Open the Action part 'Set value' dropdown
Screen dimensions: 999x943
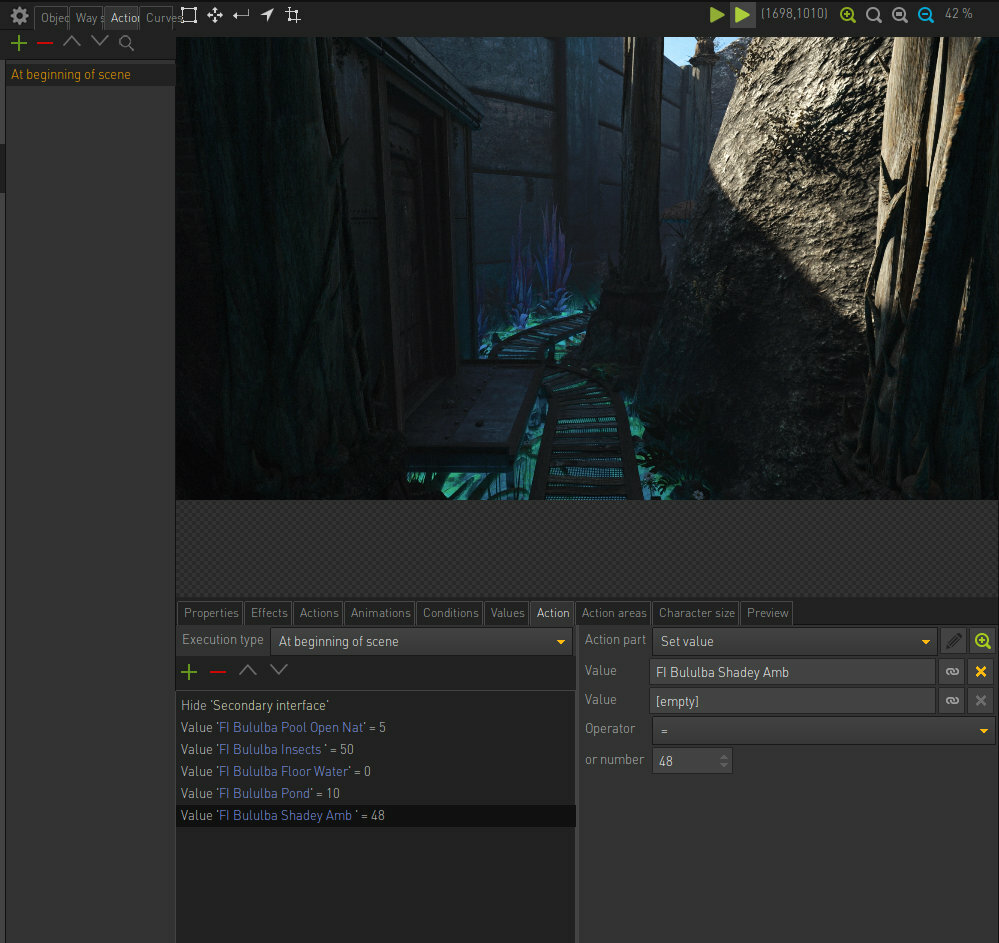(x=794, y=642)
